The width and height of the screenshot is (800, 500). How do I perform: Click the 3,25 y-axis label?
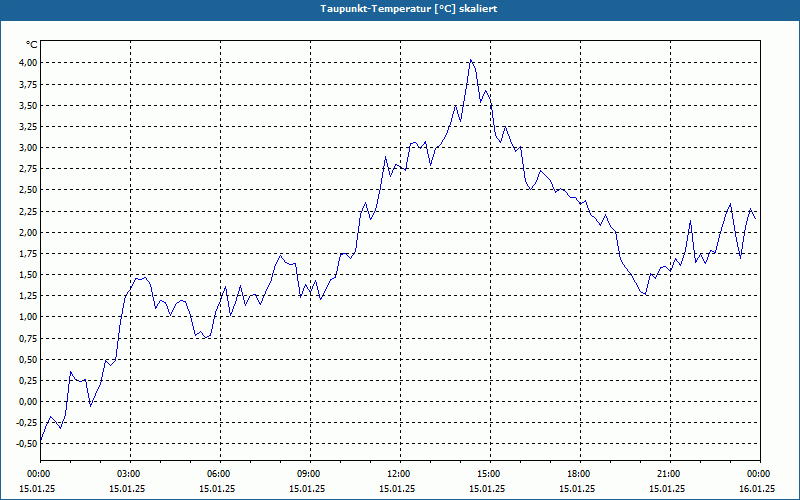point(29,127)
